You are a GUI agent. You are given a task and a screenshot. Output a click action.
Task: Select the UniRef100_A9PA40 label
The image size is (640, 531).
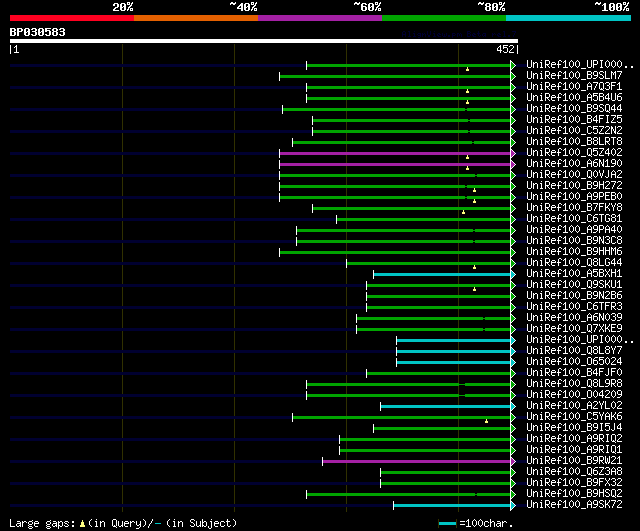574,230
